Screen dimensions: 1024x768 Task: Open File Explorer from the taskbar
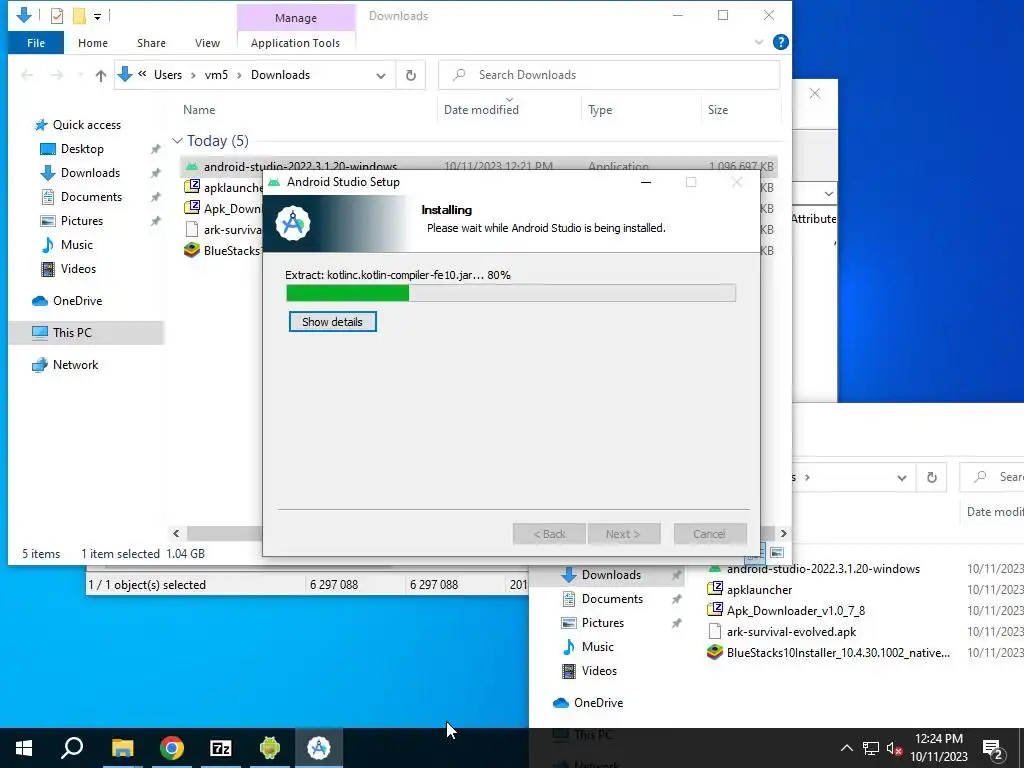(x=122, y=748)
